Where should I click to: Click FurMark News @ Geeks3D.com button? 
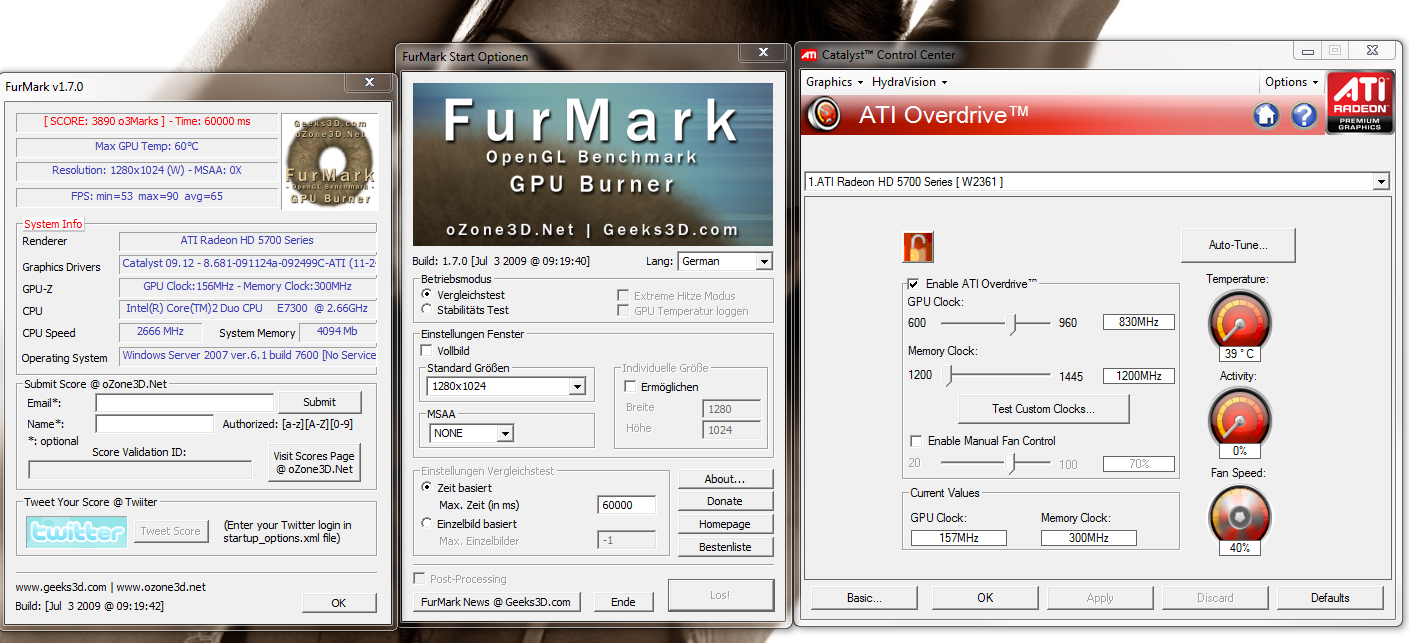tap(497, 602)
